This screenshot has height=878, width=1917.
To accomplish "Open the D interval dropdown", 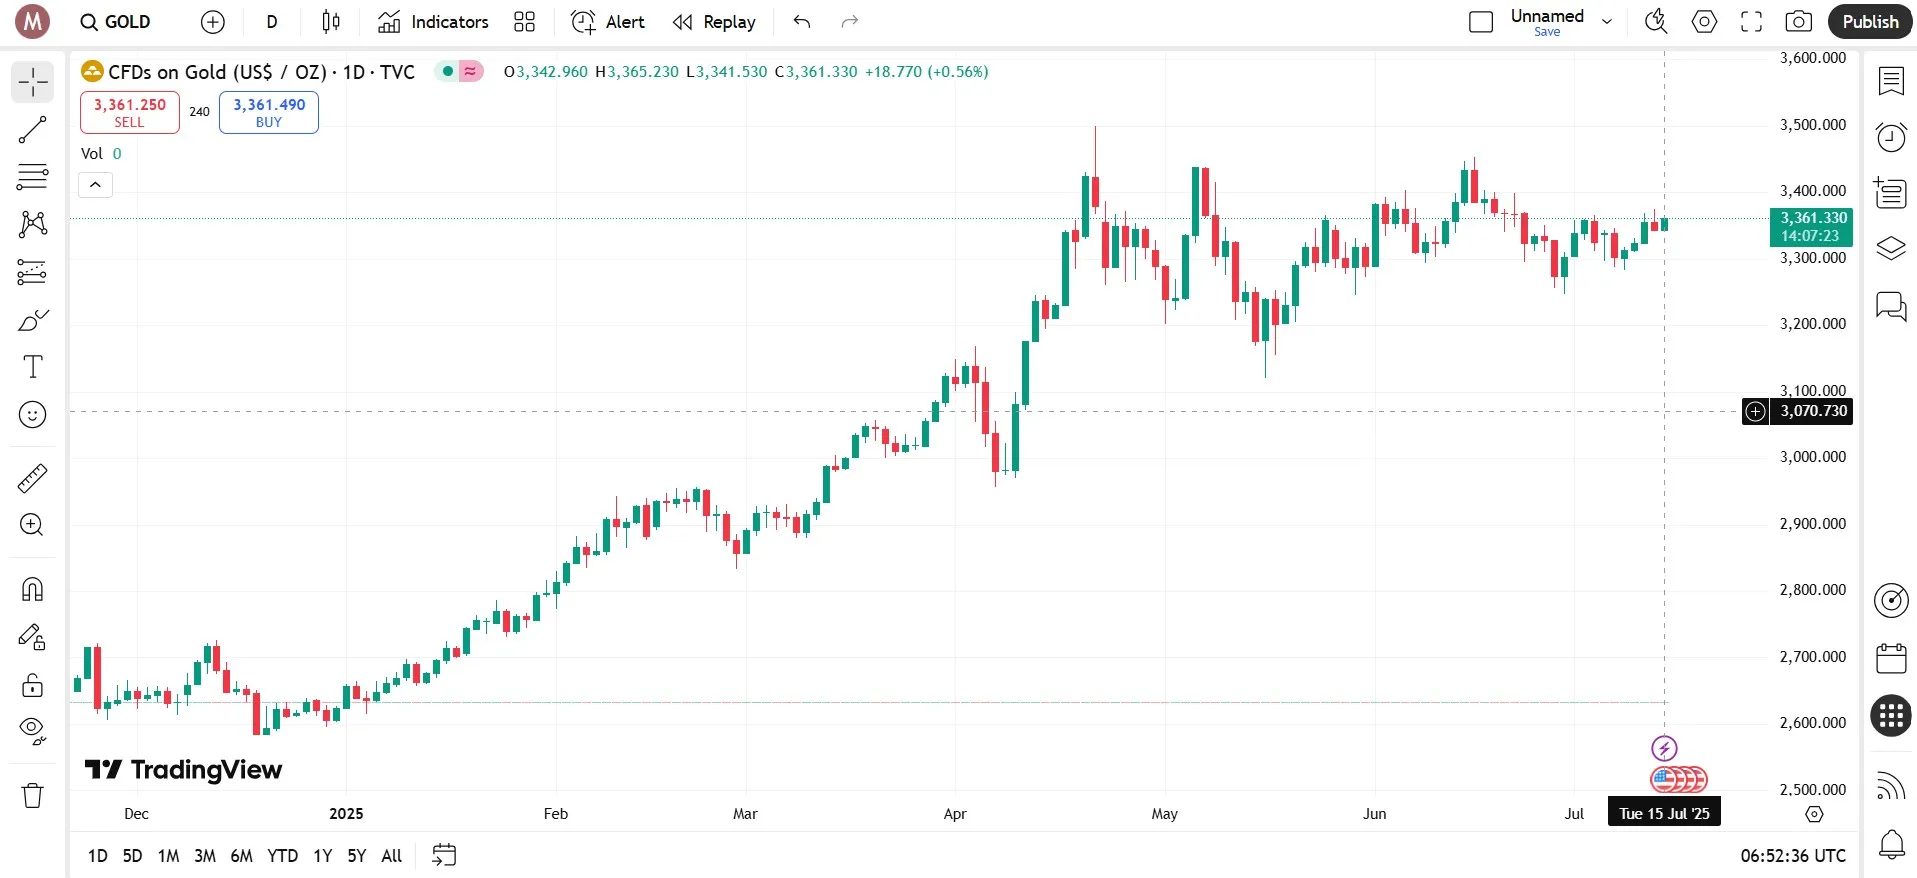I will point(272,22).
